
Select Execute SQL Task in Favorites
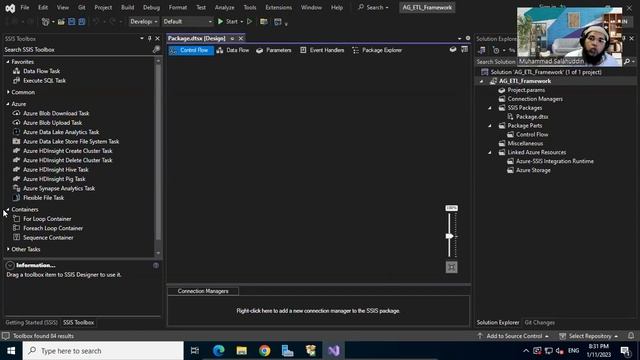pos(44,80)
